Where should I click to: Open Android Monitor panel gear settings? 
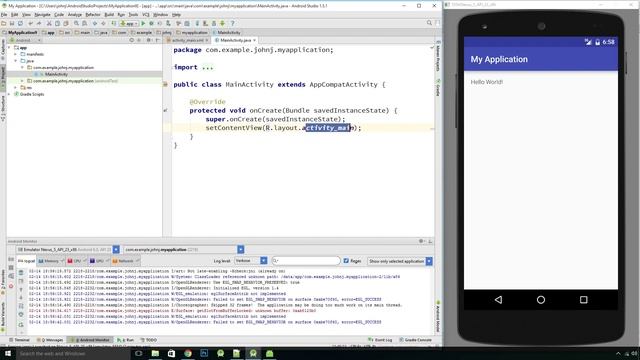[421, 241]
